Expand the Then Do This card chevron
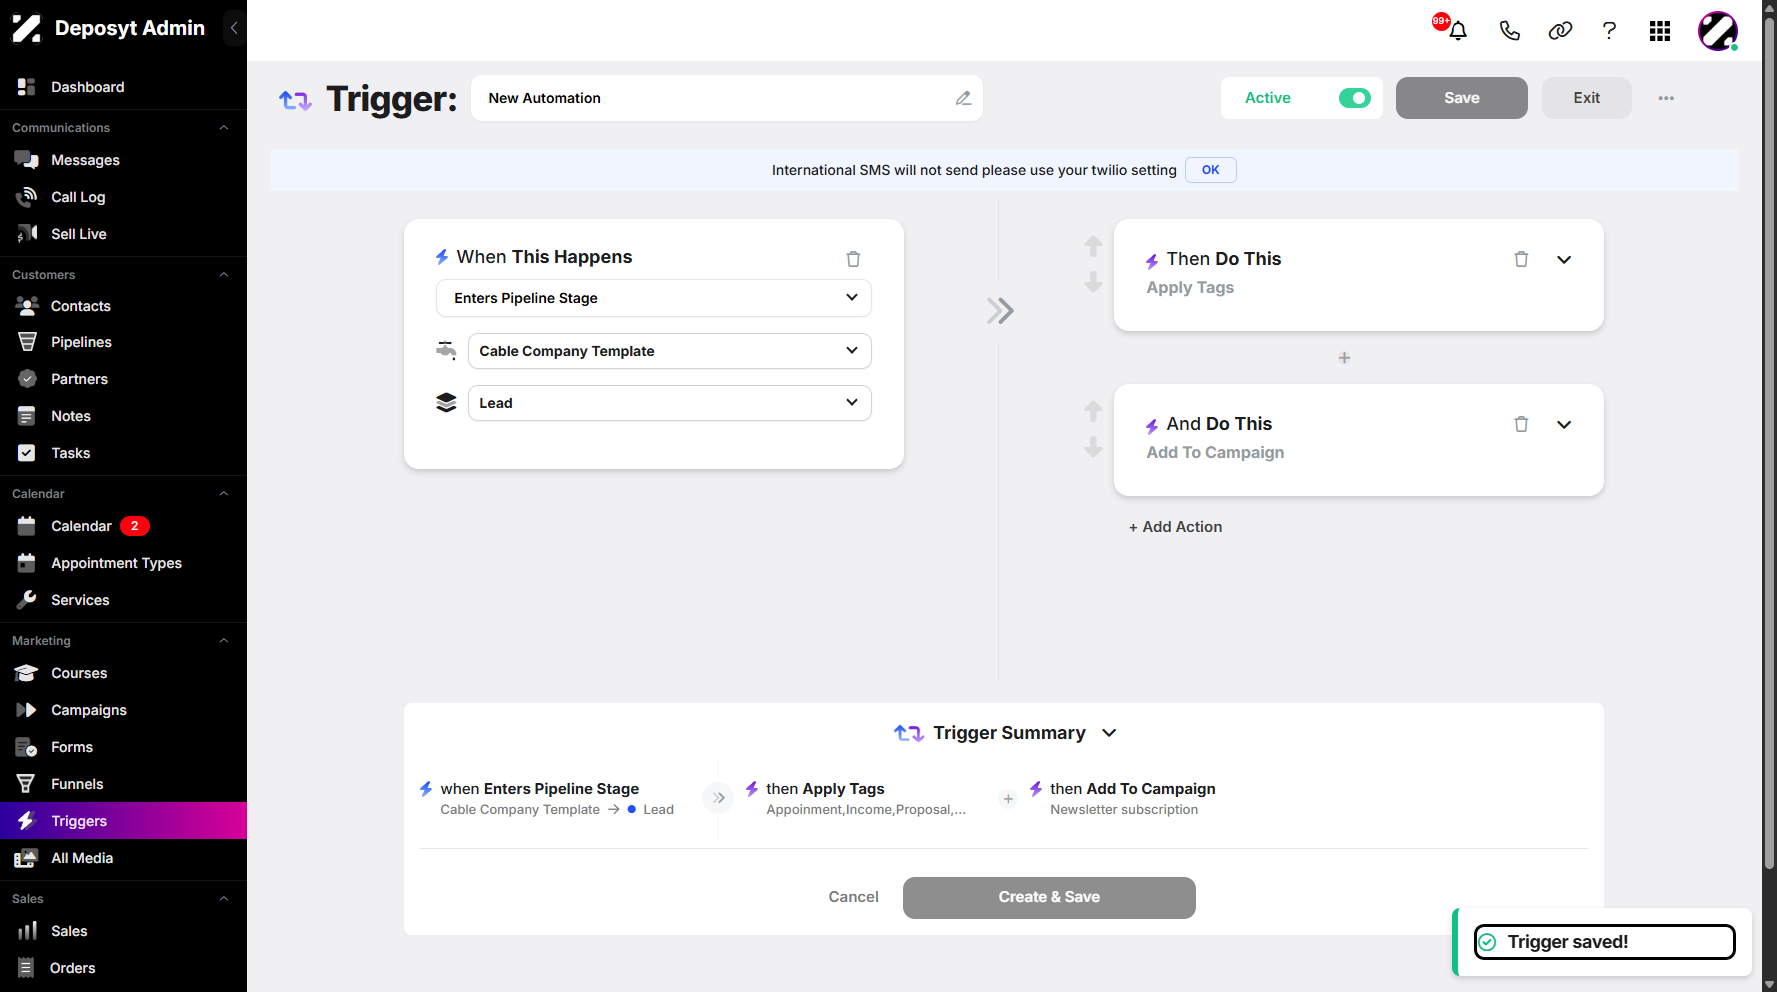The width and height of the screenshot is (1777, 992). [x=1564, y=259]
